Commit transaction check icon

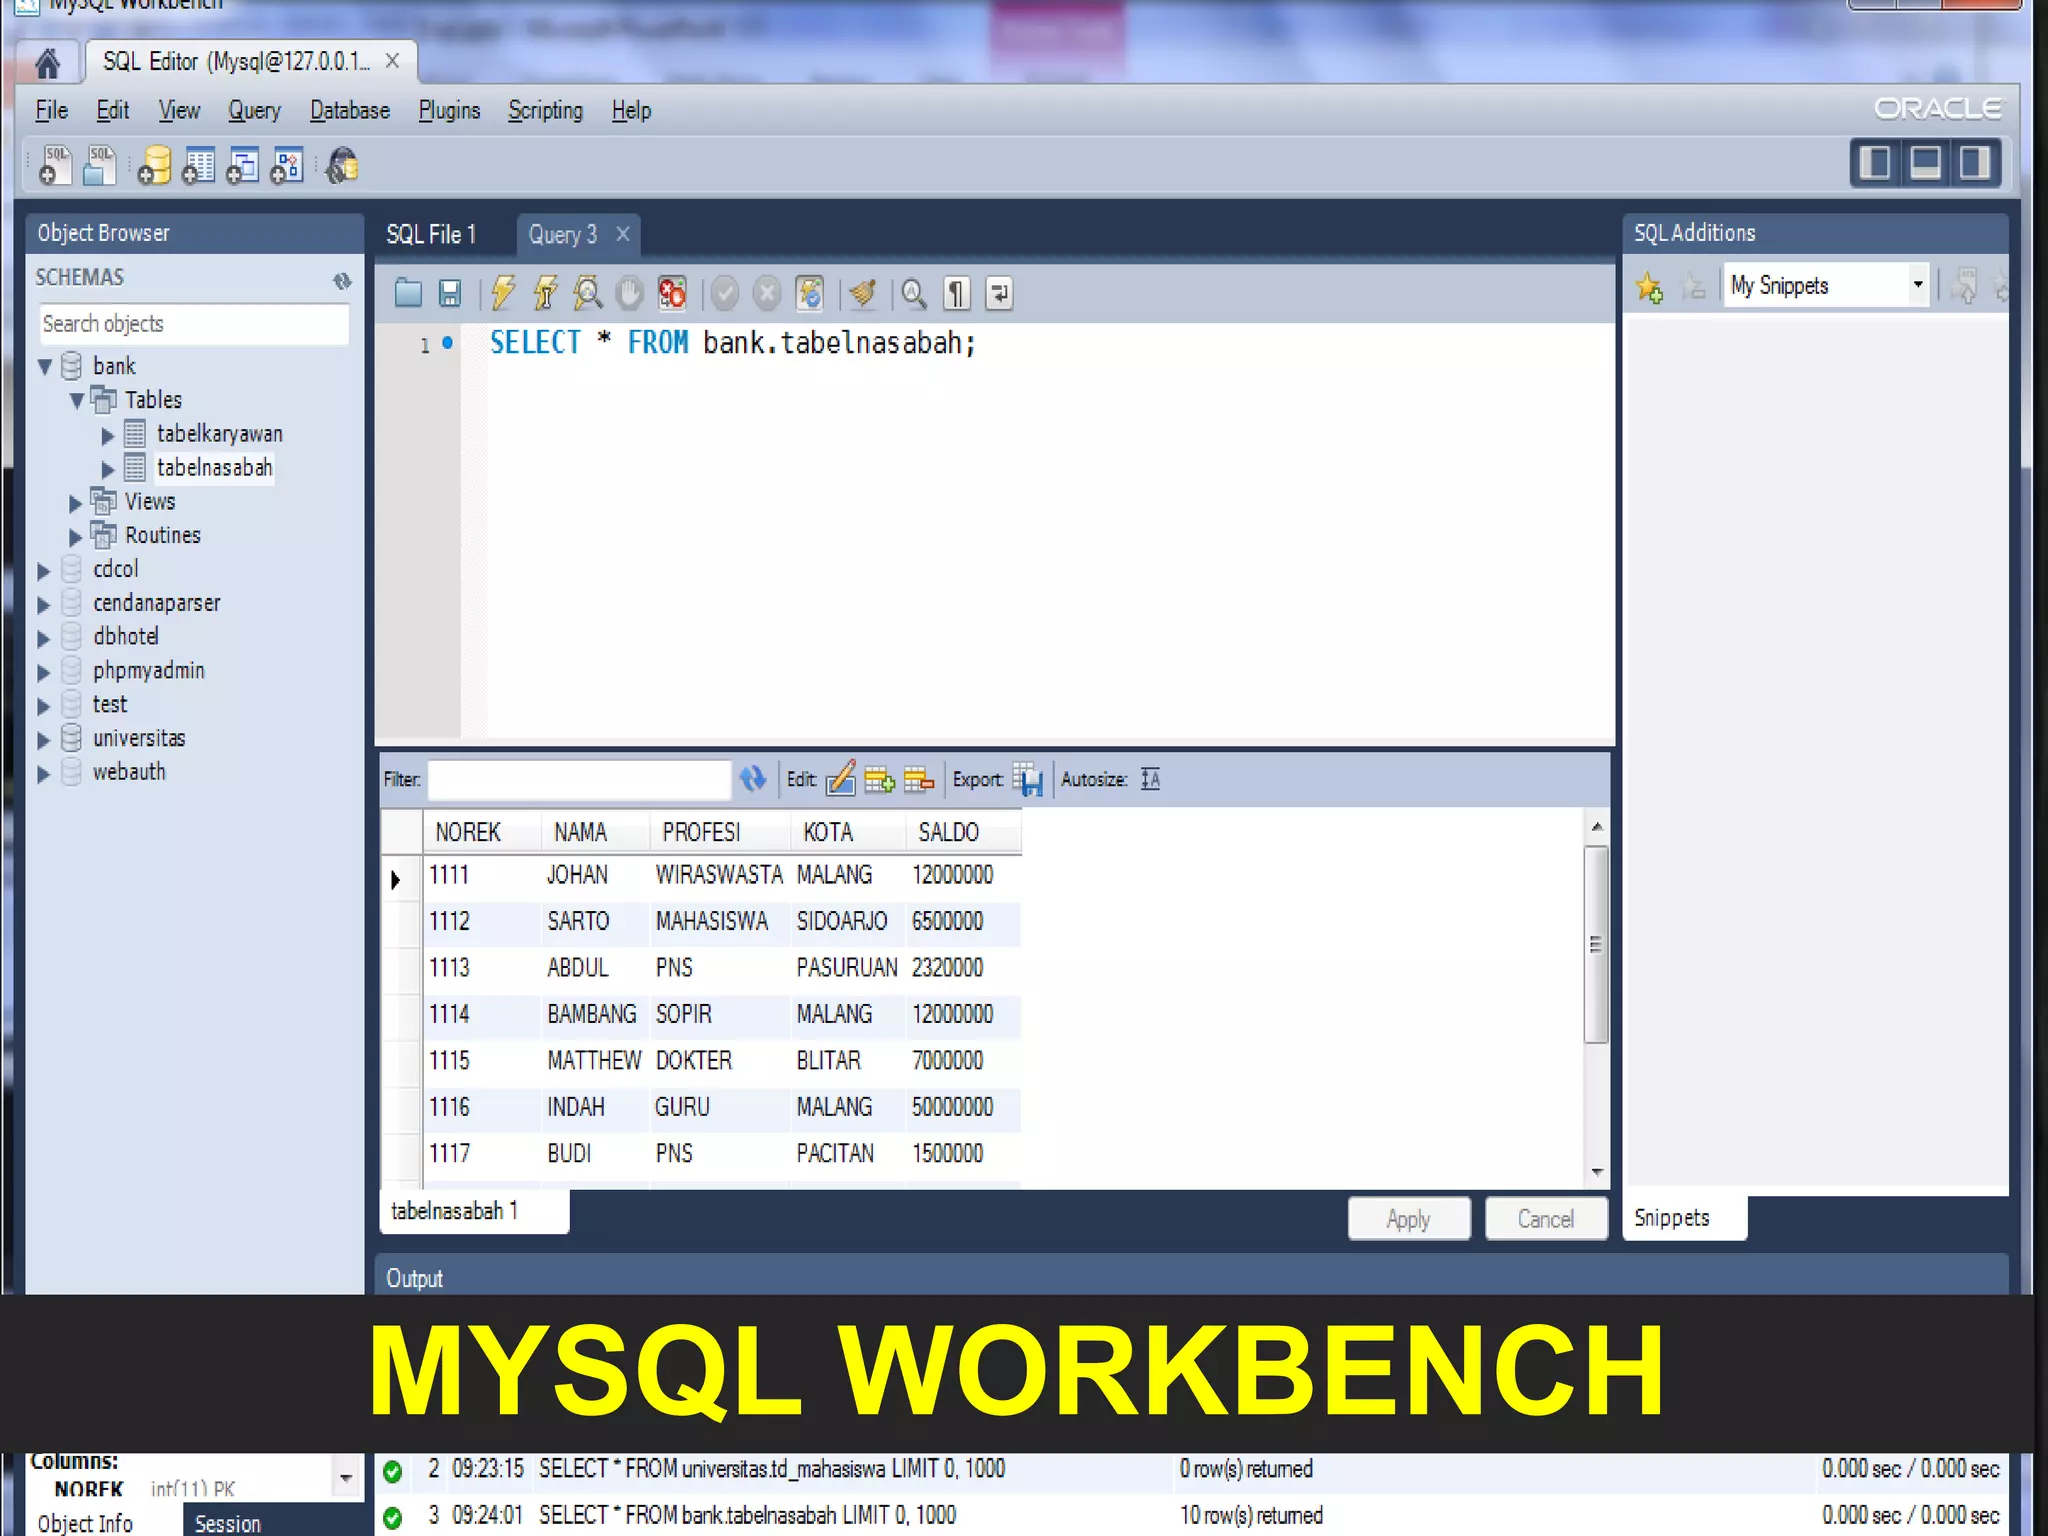[725, 293]
